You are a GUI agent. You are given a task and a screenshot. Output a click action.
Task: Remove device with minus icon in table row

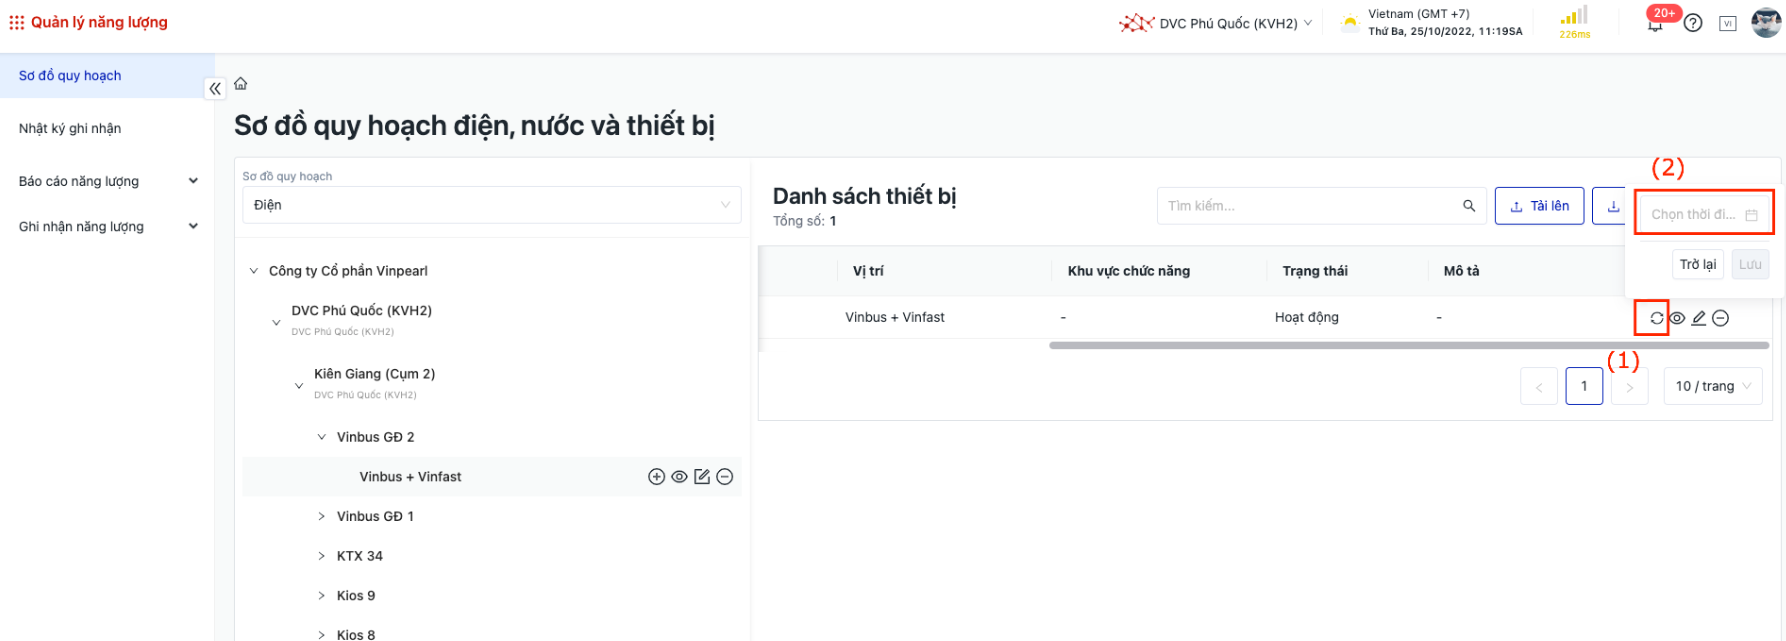coord(1721,318)
